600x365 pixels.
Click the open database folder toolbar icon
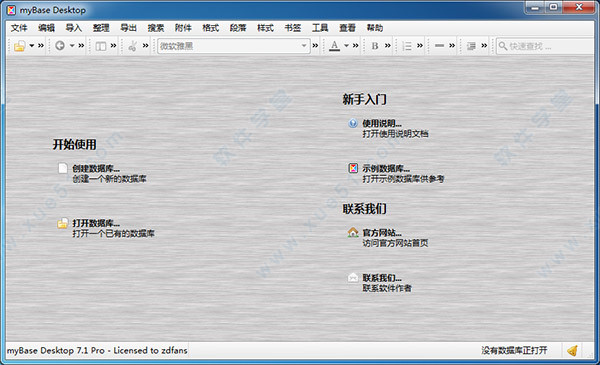[x=20, y=46]
